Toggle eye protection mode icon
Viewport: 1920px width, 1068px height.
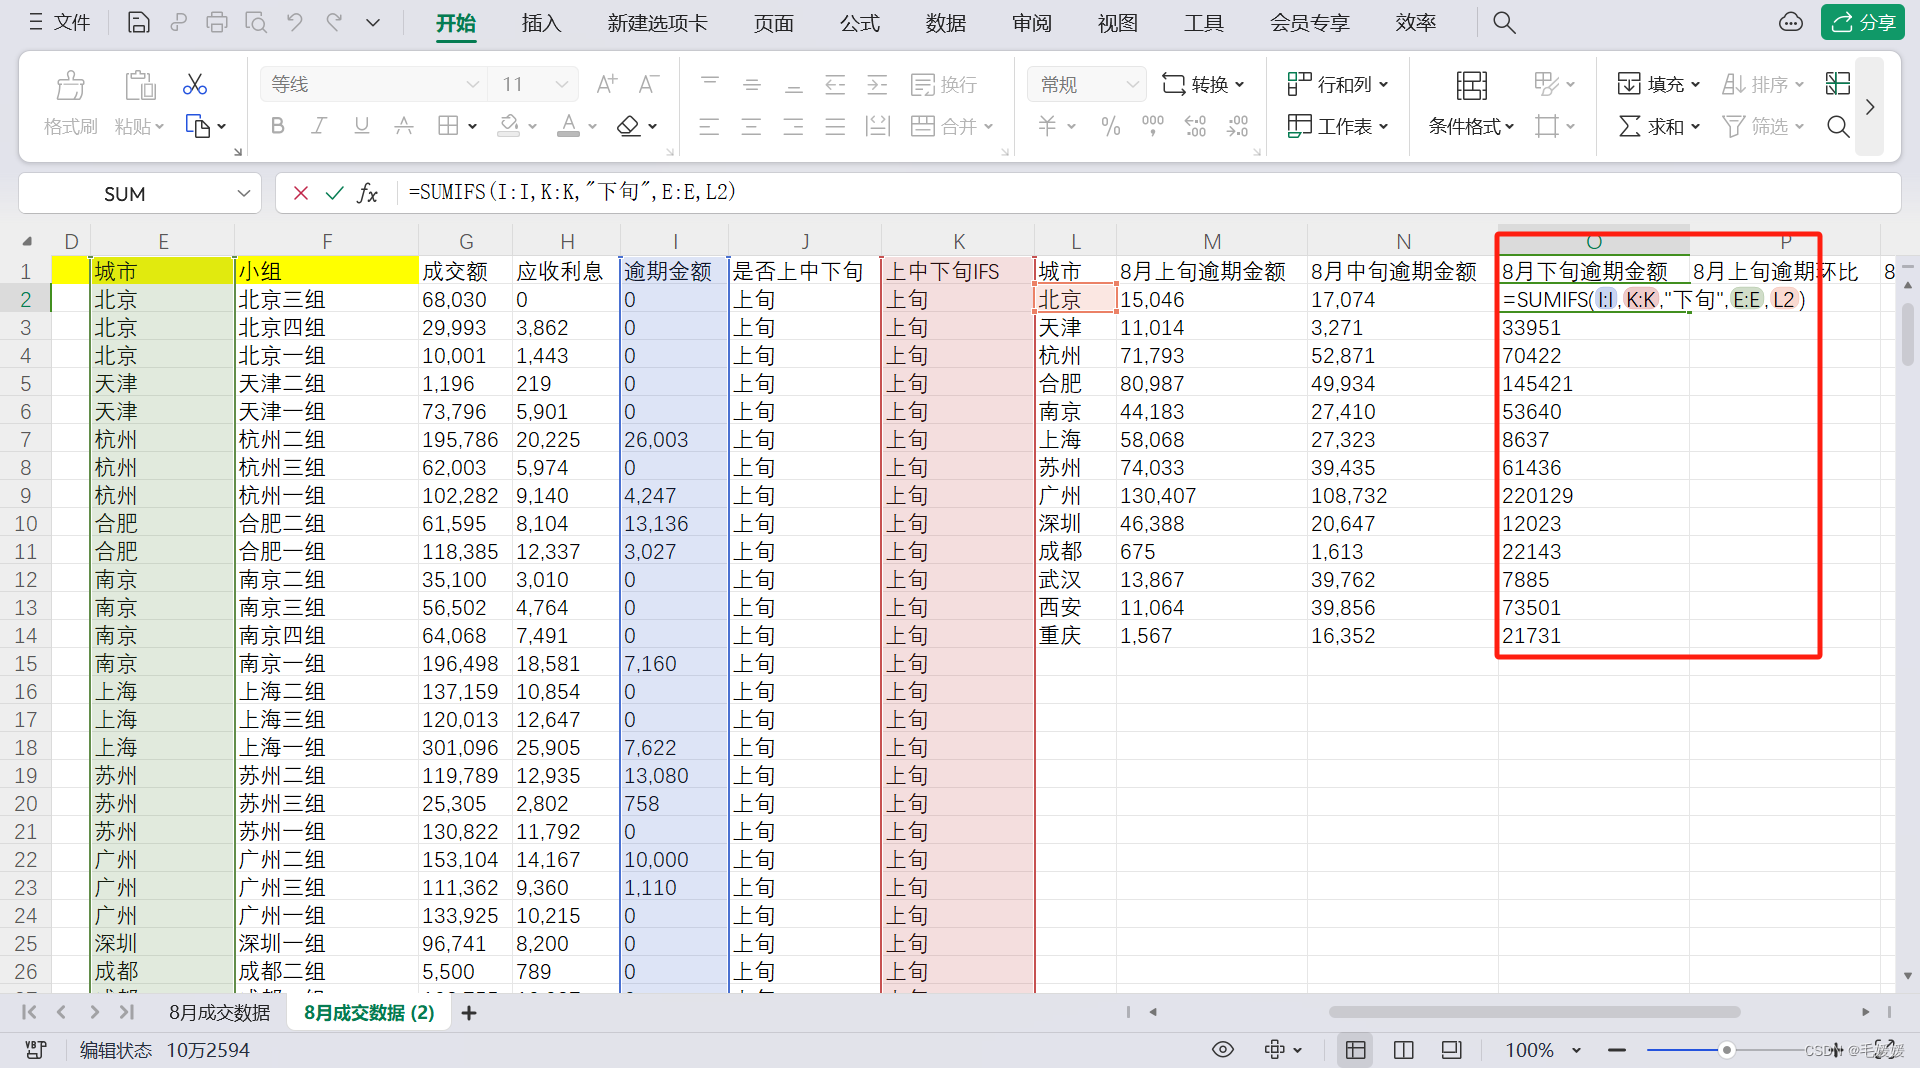[1222, 1049]
